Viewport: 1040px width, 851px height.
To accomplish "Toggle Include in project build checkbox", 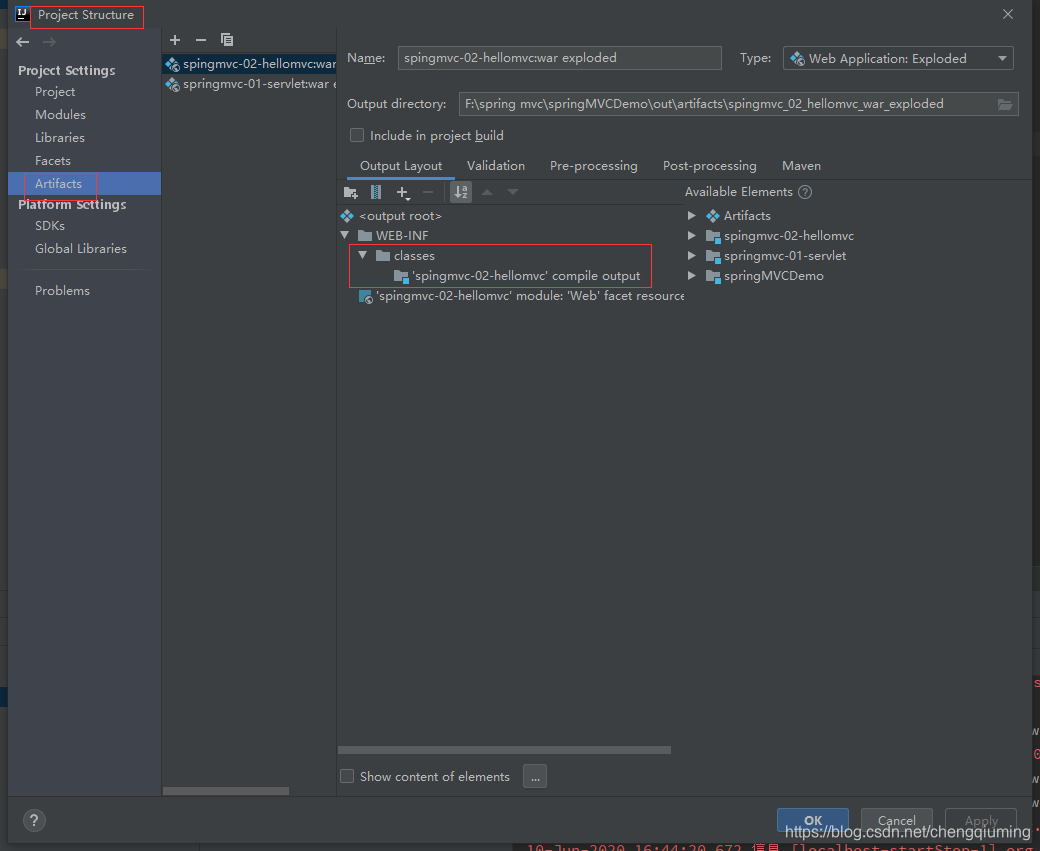I will (x=357, y=135).
